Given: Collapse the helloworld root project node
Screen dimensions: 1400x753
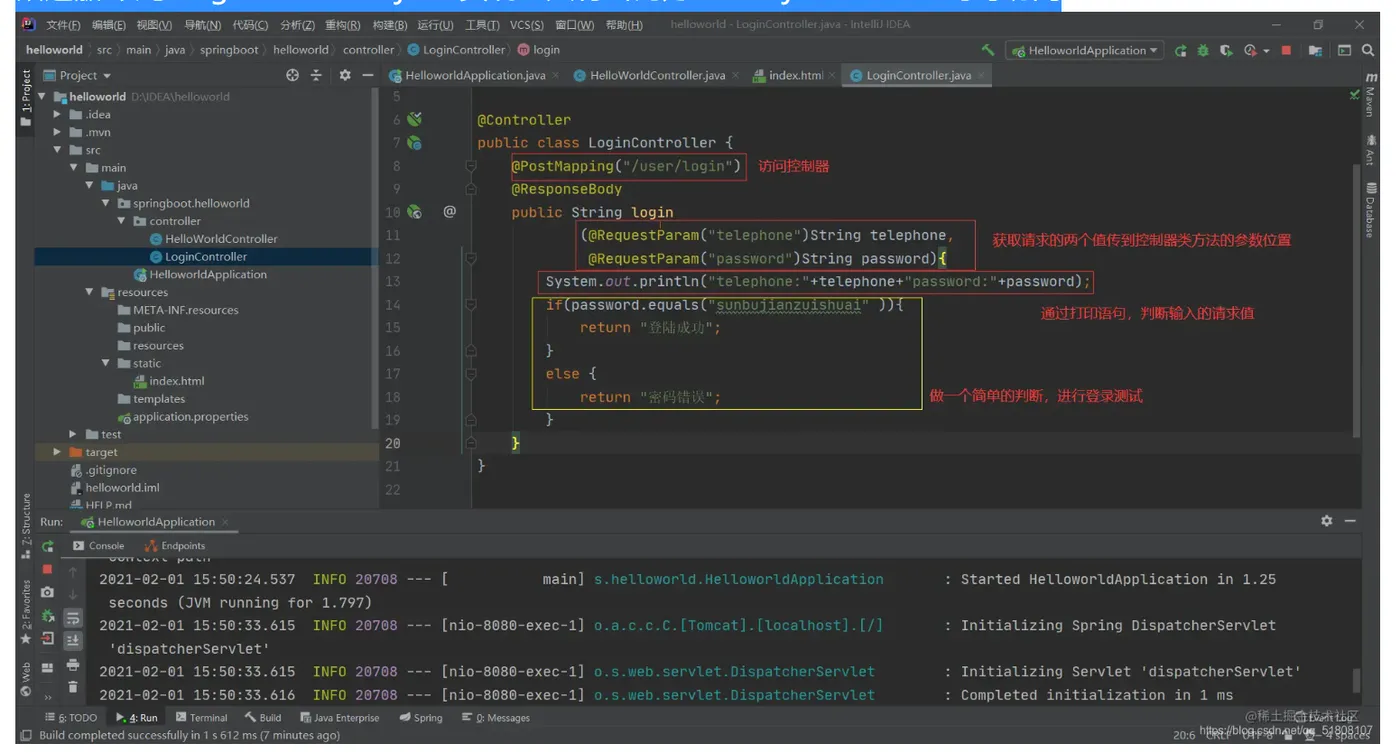Looking at the screenshot, I should [x=42, y=97].
